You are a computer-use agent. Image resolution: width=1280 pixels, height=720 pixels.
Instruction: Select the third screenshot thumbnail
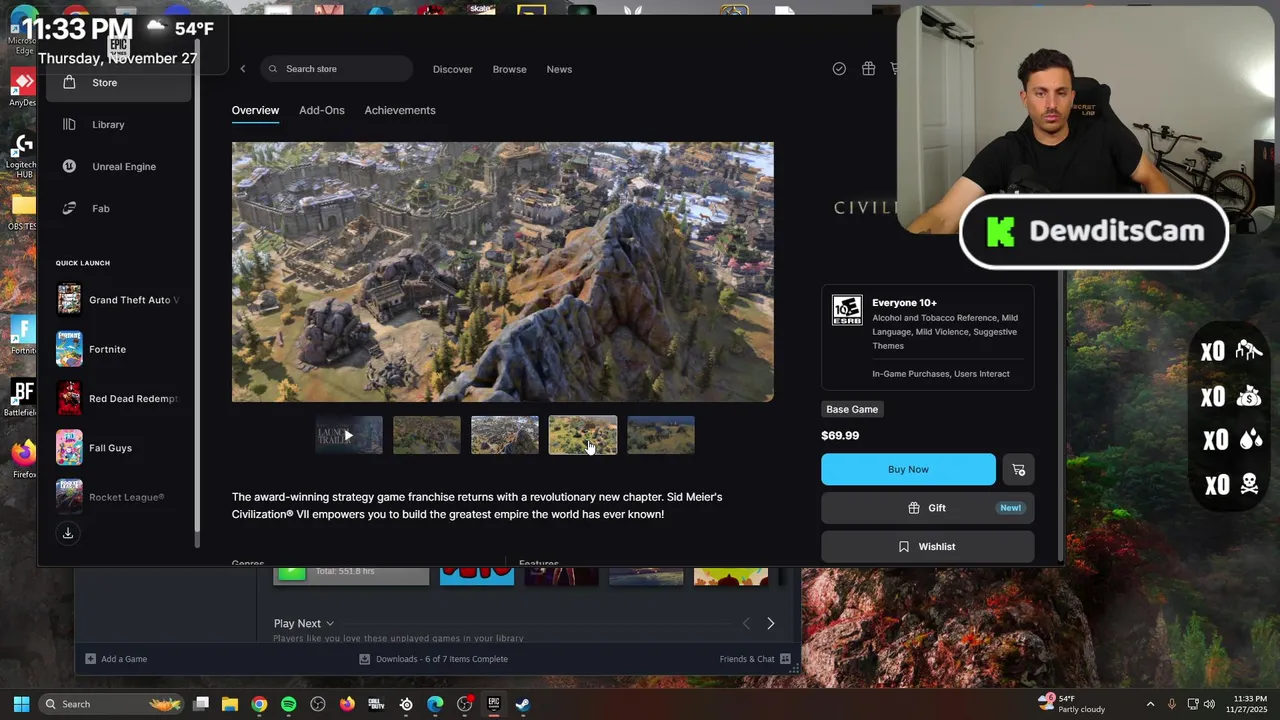pyautogui.click(x=505, y=435)
